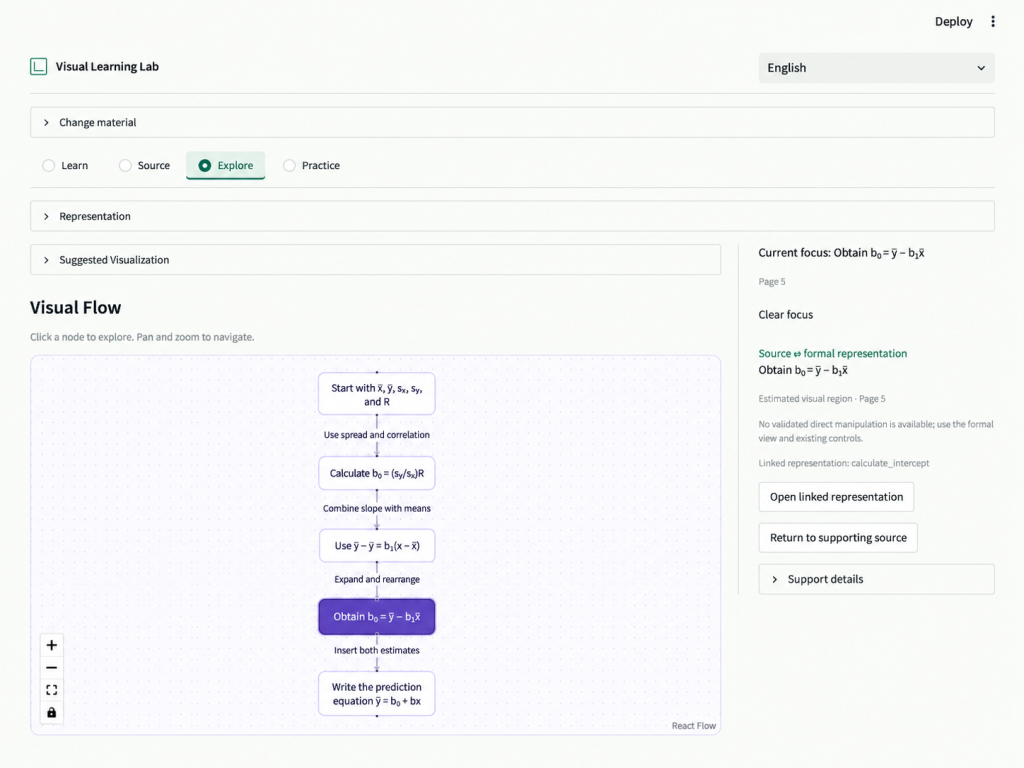Expand the Support details section
Viewport: 1024px width, 768px height.
876,579
